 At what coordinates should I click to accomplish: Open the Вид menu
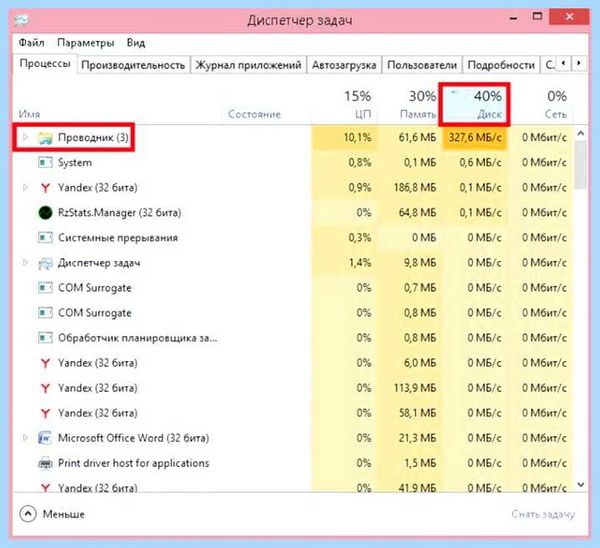[136, 42]
